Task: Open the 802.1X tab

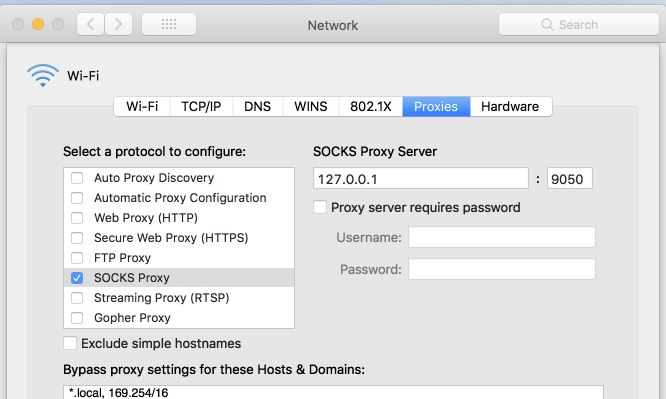Action: tap(370, 106)
